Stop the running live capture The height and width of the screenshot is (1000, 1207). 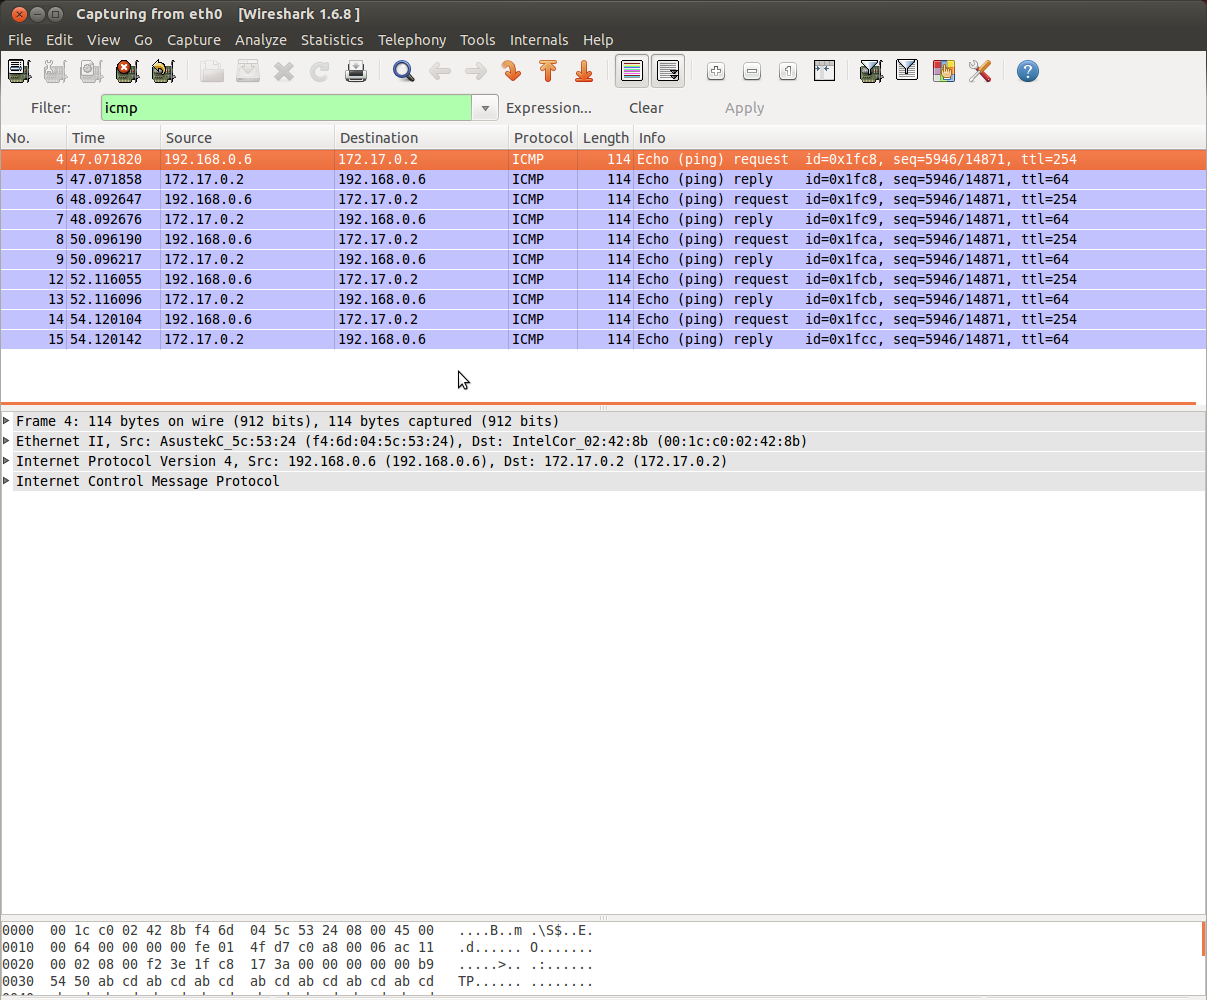coord(127,71)
